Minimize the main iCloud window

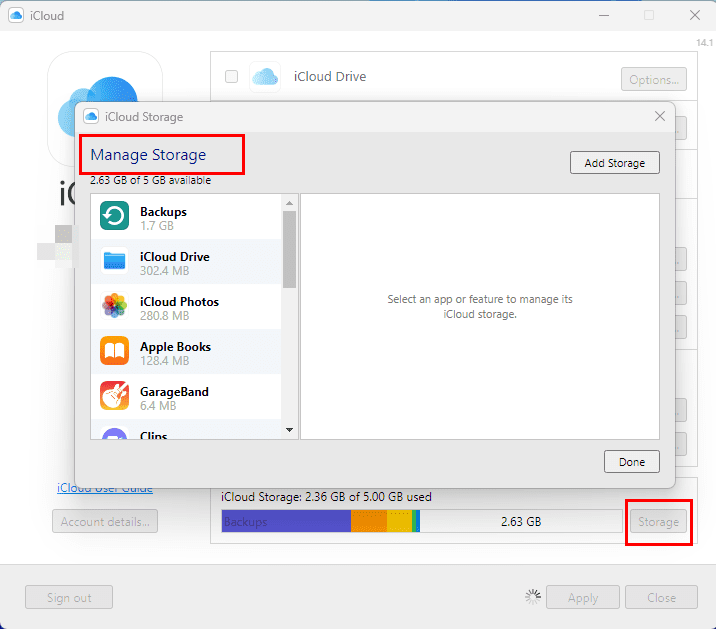click(x=604, y=16)
